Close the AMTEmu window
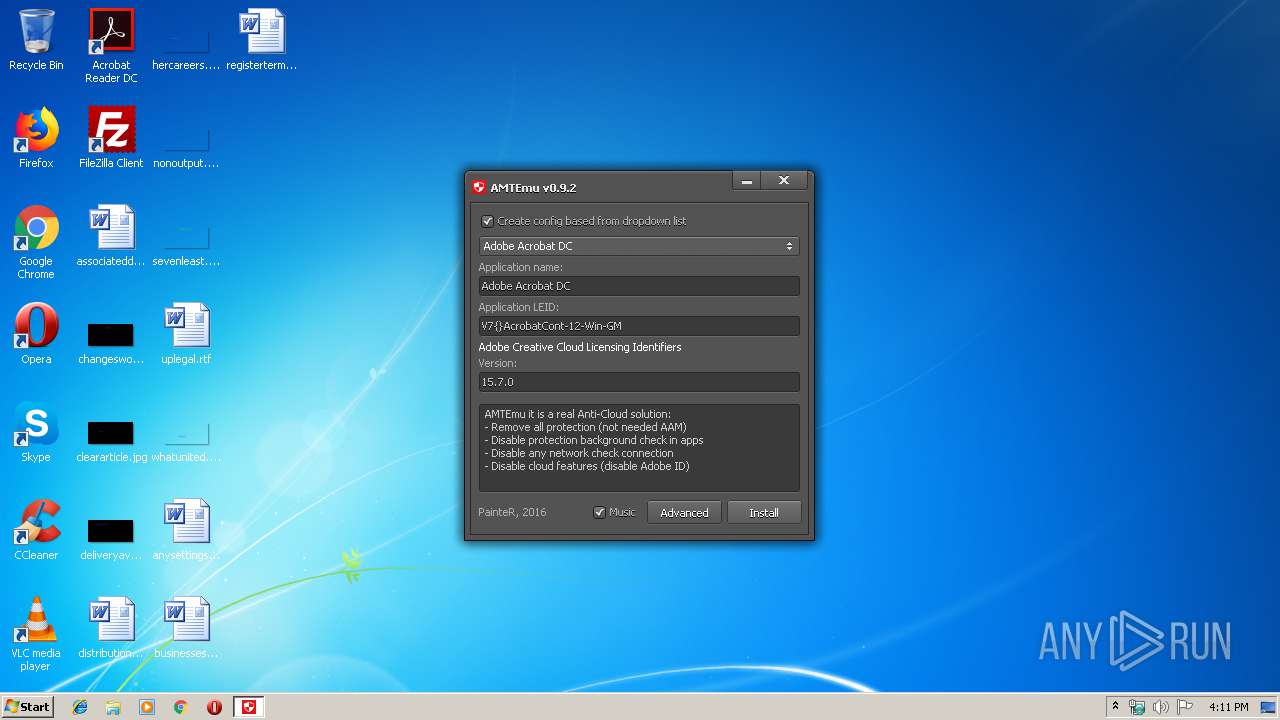This screenshot has width=1280, height=720. point(784,181)
